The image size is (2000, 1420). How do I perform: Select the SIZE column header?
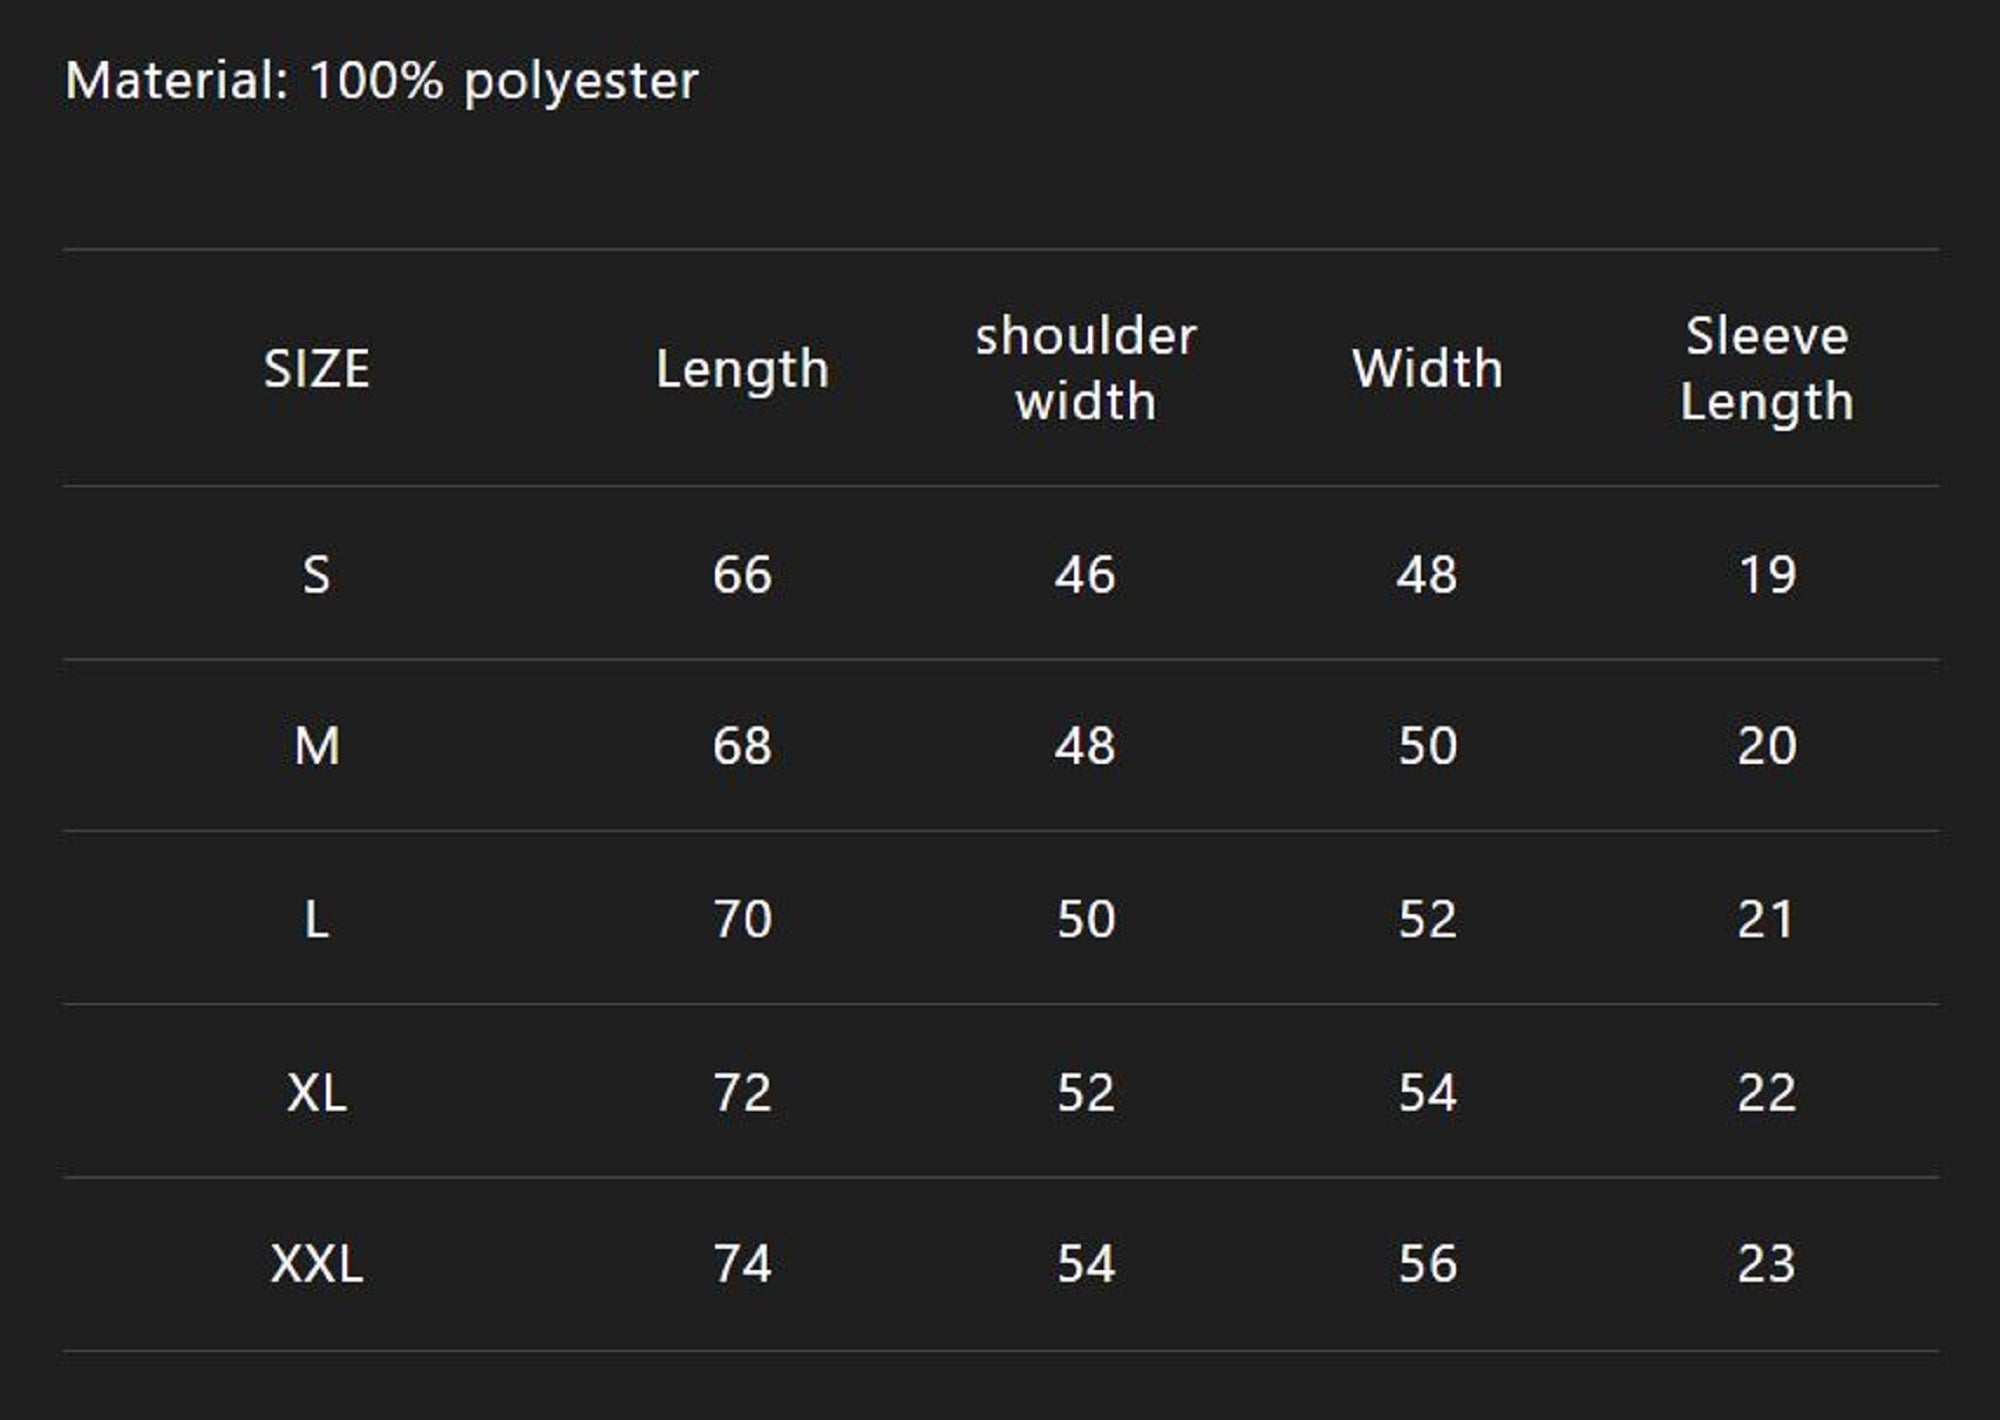pyautogui.click(x=317, y=369)
